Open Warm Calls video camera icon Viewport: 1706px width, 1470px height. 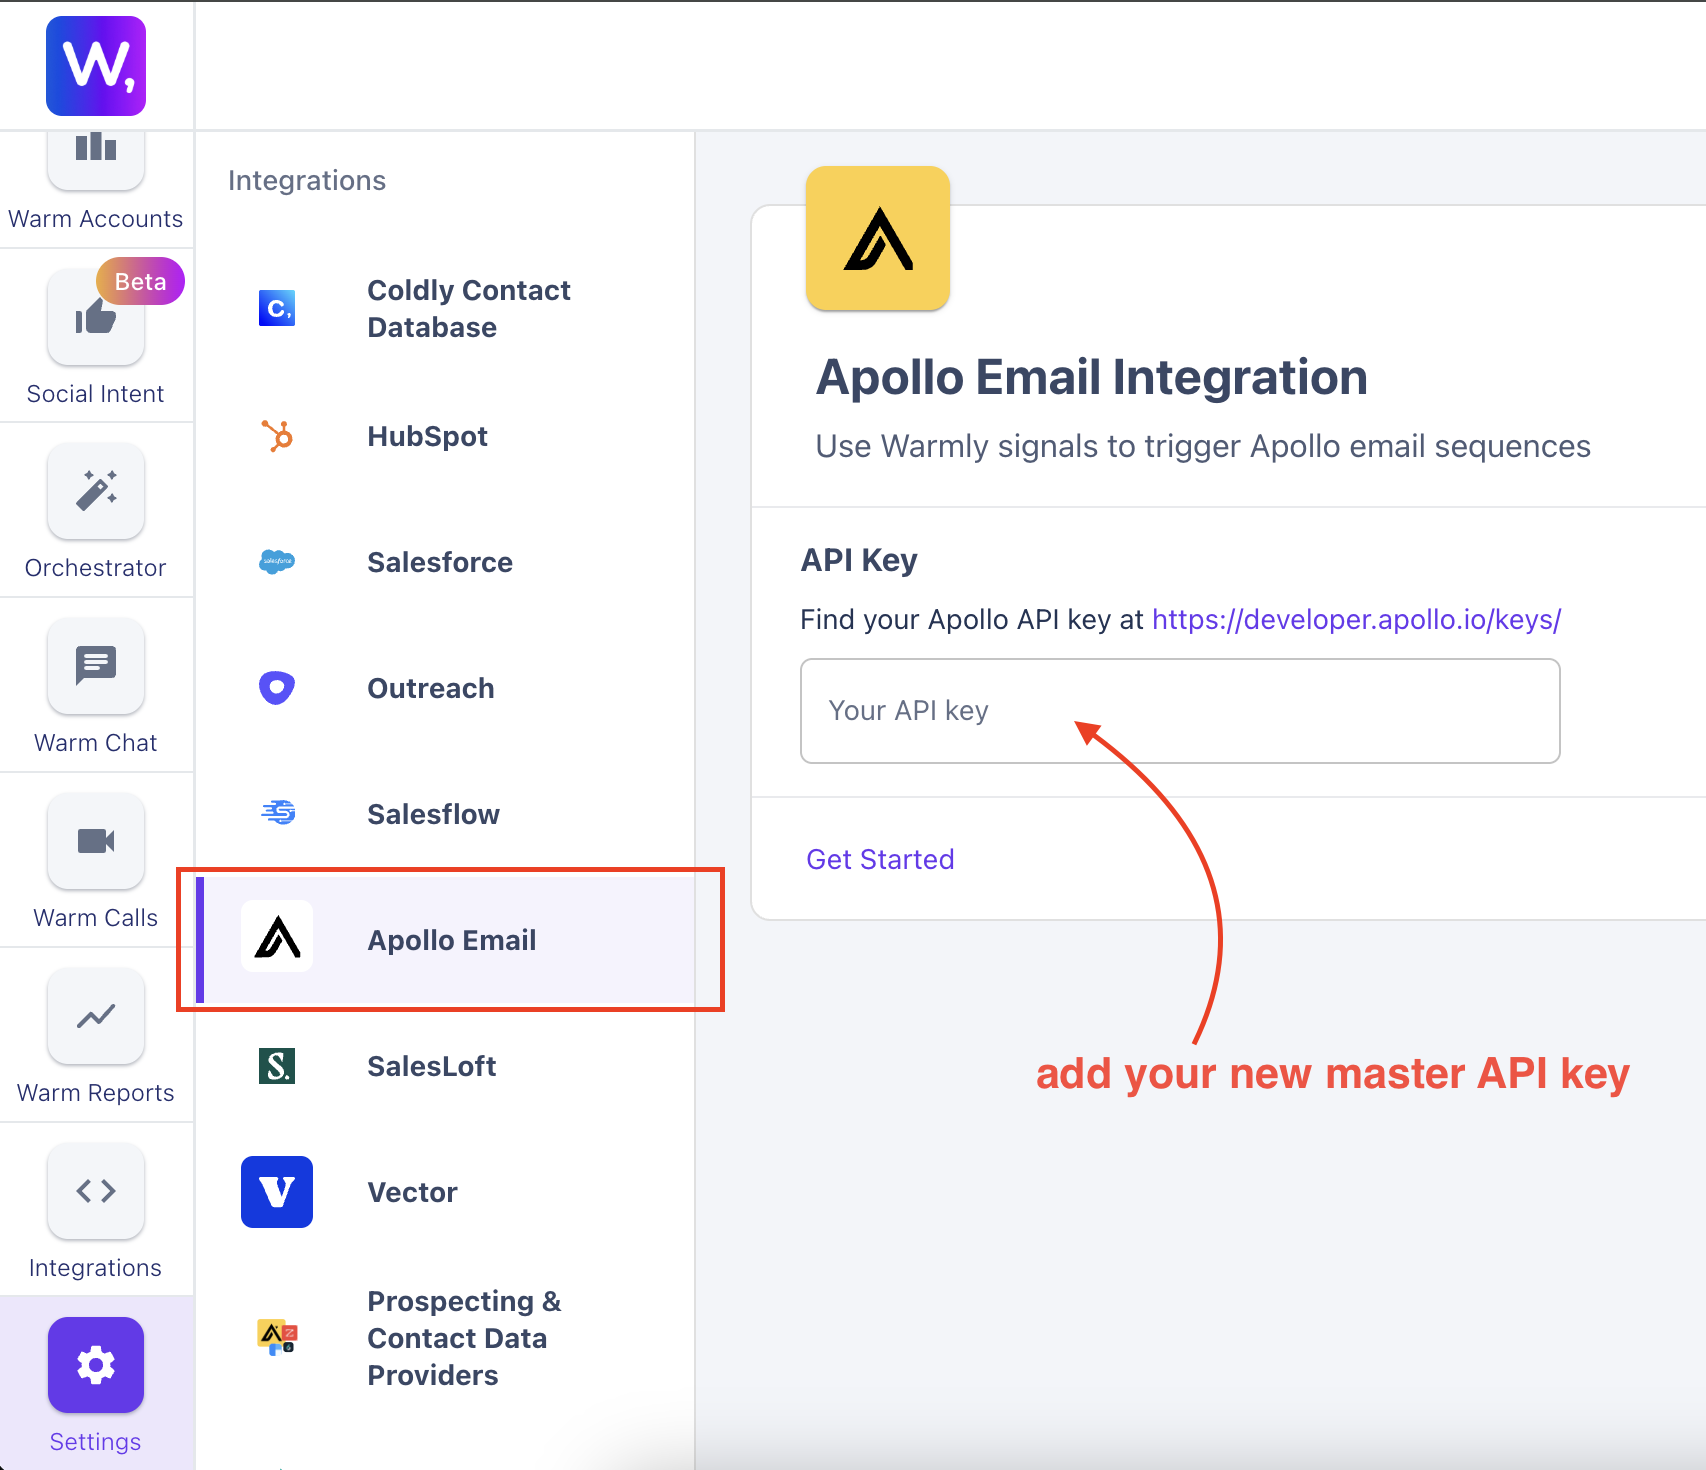[96, 841]
